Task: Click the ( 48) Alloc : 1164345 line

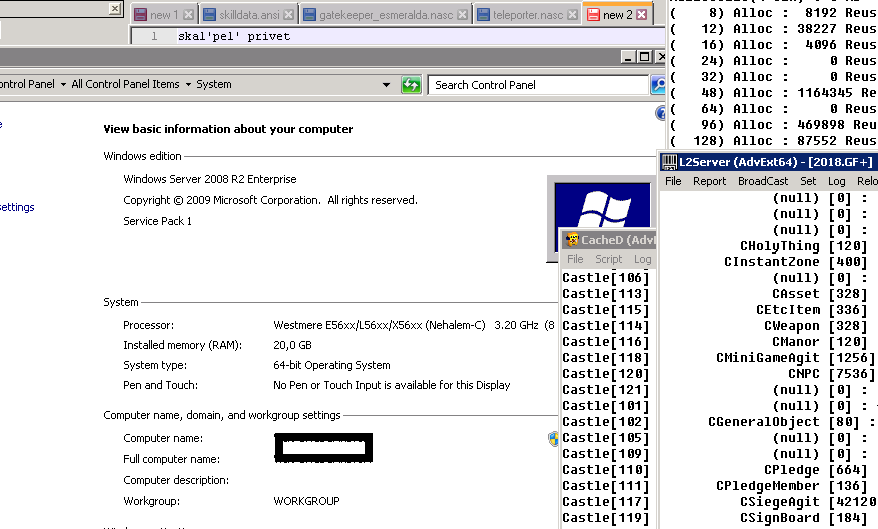Action: [773, 93]
